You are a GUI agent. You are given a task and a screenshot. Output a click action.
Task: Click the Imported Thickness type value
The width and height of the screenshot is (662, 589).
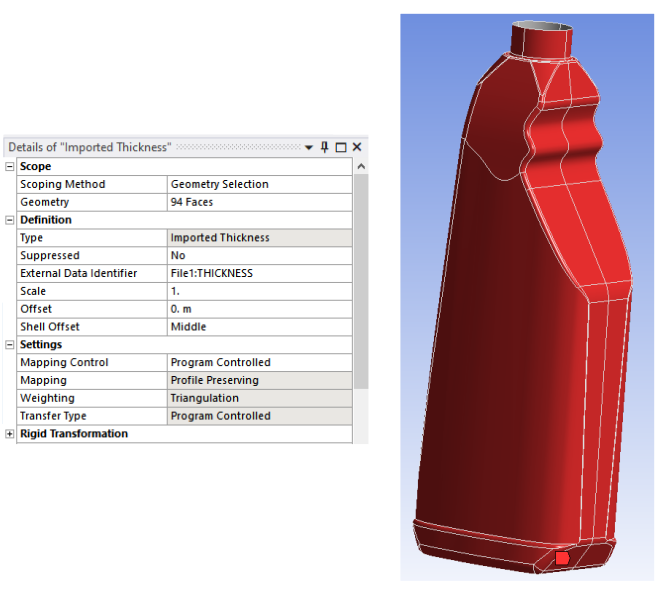pos(260,238)
